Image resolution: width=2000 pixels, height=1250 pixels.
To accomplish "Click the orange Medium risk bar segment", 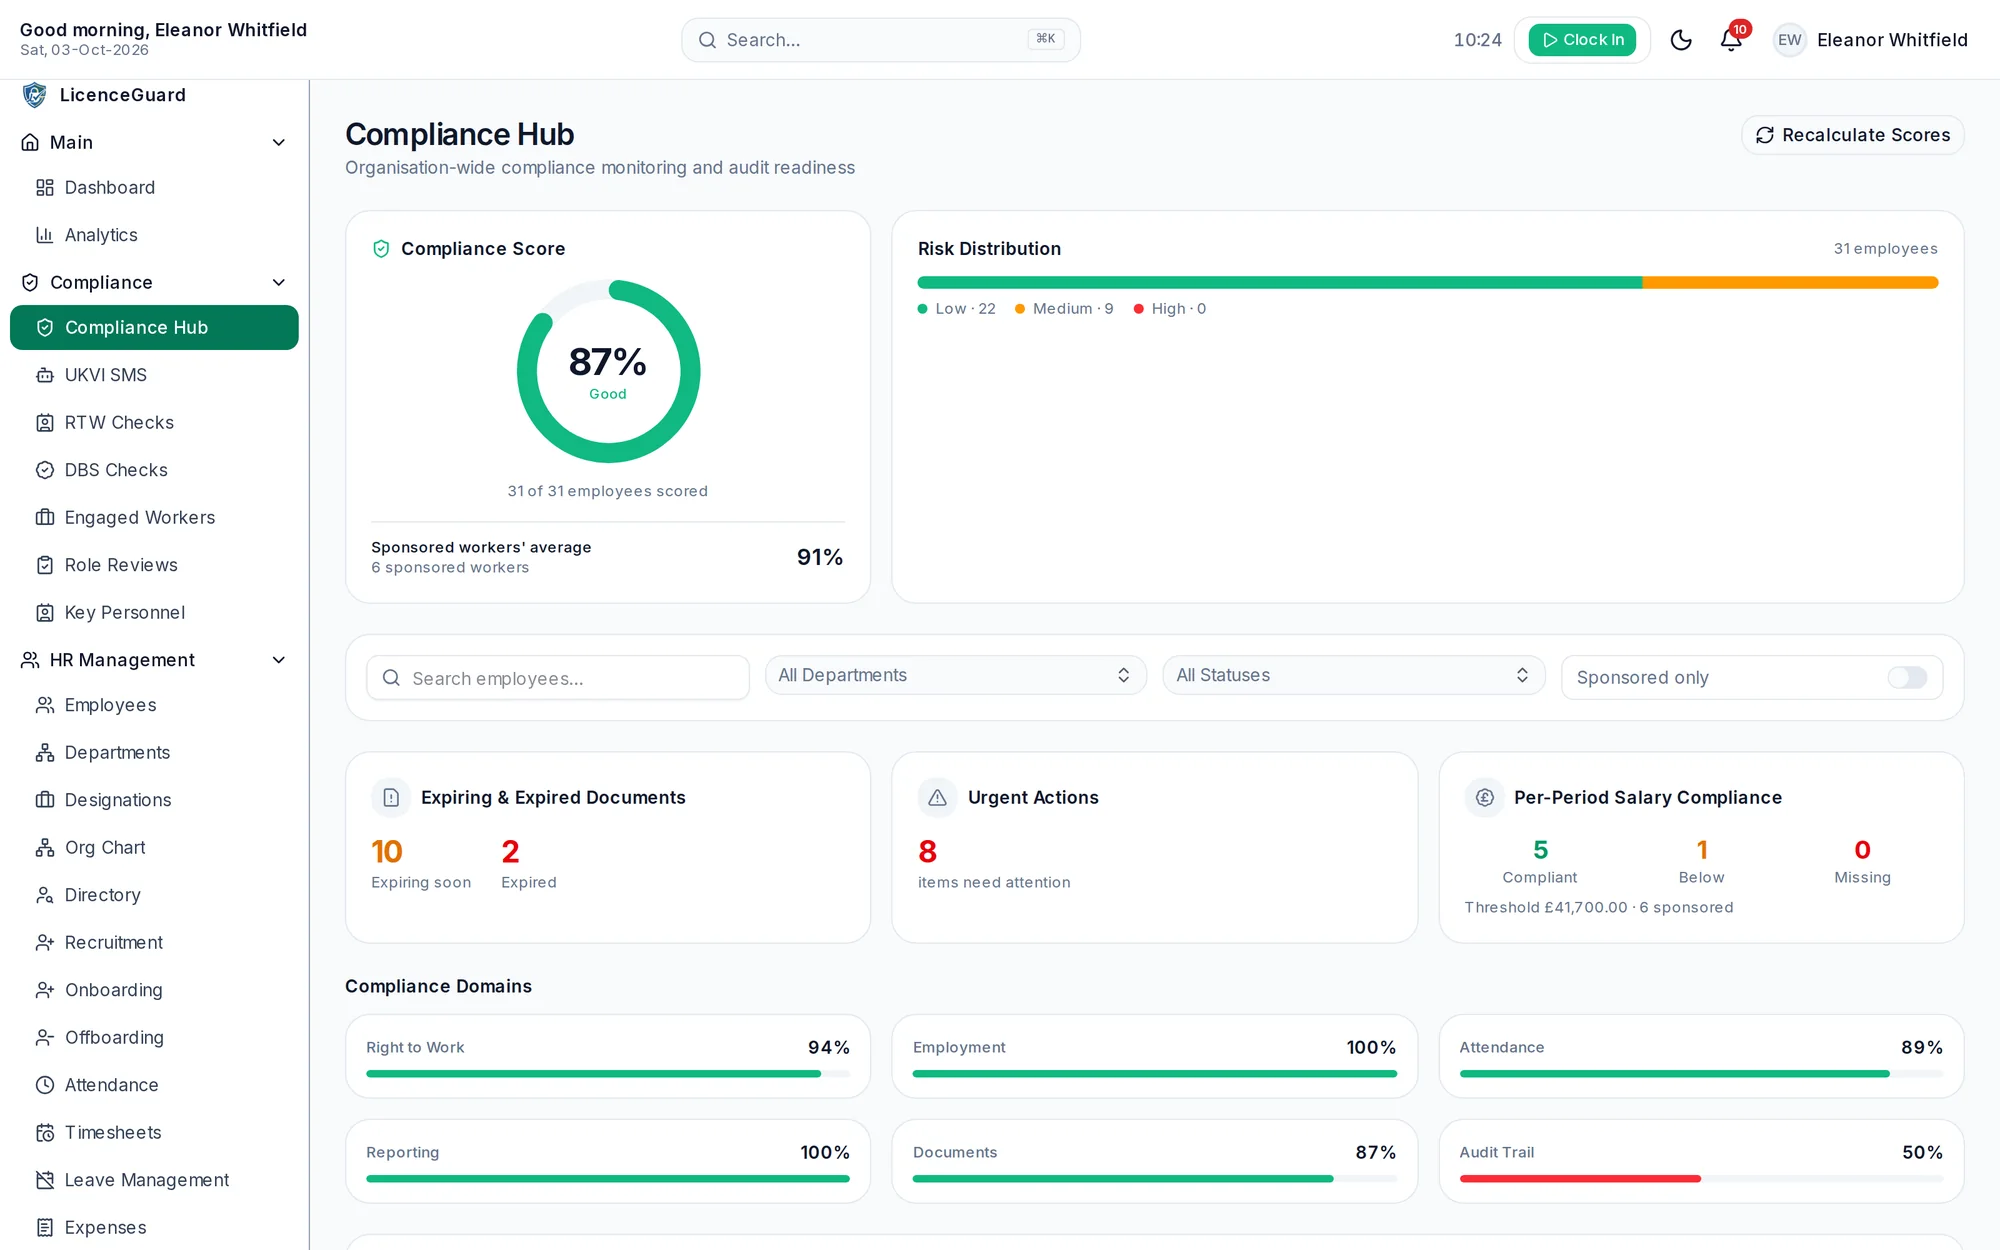I will tap(1790, 283).
